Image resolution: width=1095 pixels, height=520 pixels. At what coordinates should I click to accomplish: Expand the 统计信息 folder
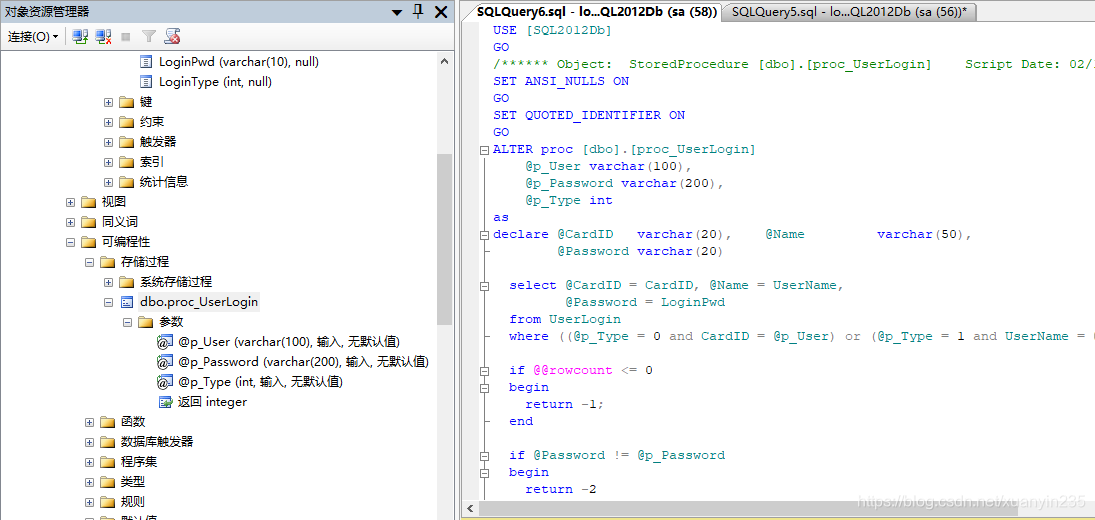point(108,182)
